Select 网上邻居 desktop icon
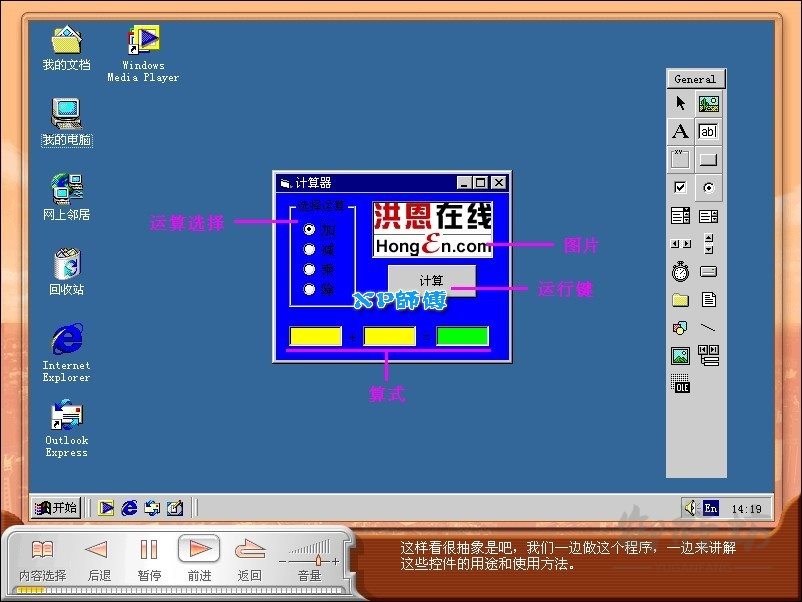 click(66, 197)
